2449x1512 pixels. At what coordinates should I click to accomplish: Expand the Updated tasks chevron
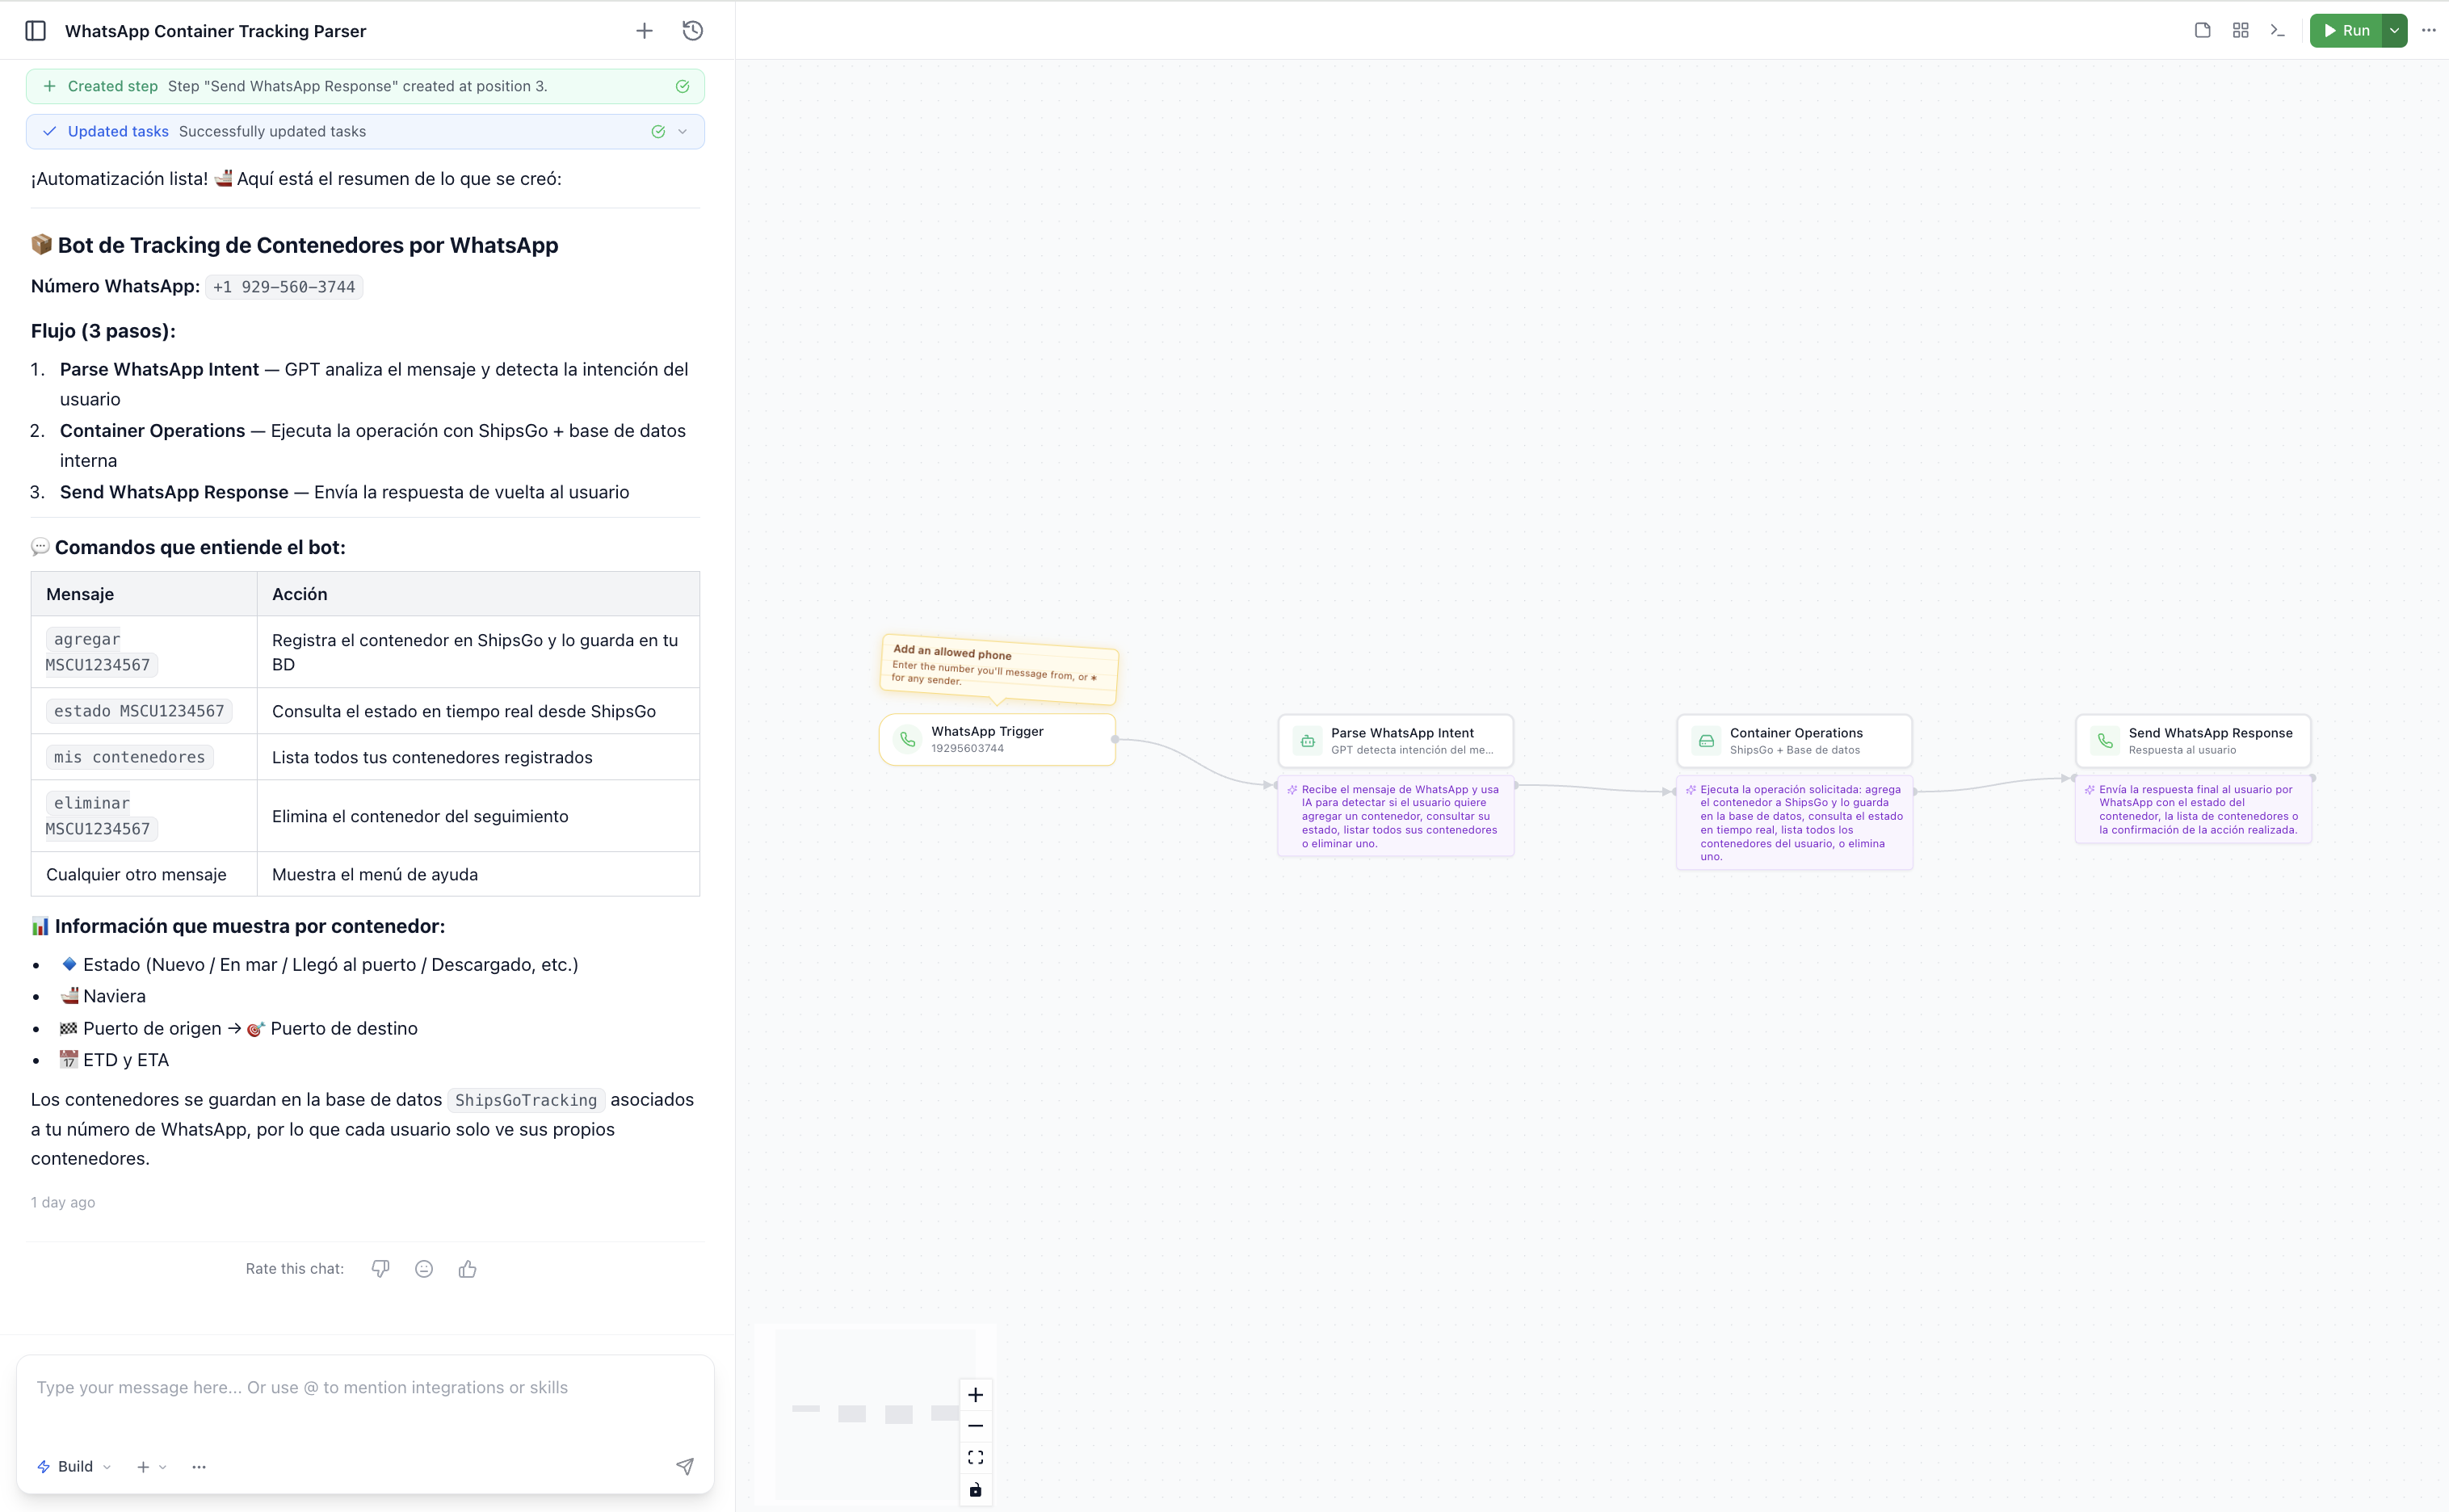tap(682, 131)
